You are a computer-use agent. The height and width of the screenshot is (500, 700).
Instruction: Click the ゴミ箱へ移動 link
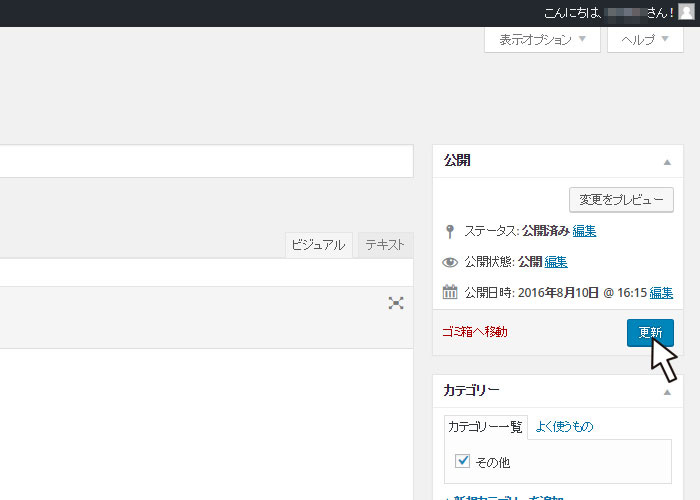475,332
